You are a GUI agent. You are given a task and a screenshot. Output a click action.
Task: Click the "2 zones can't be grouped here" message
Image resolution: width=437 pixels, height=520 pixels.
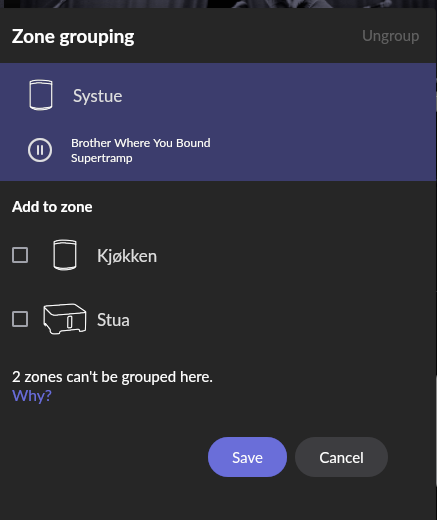coord(112,377)
